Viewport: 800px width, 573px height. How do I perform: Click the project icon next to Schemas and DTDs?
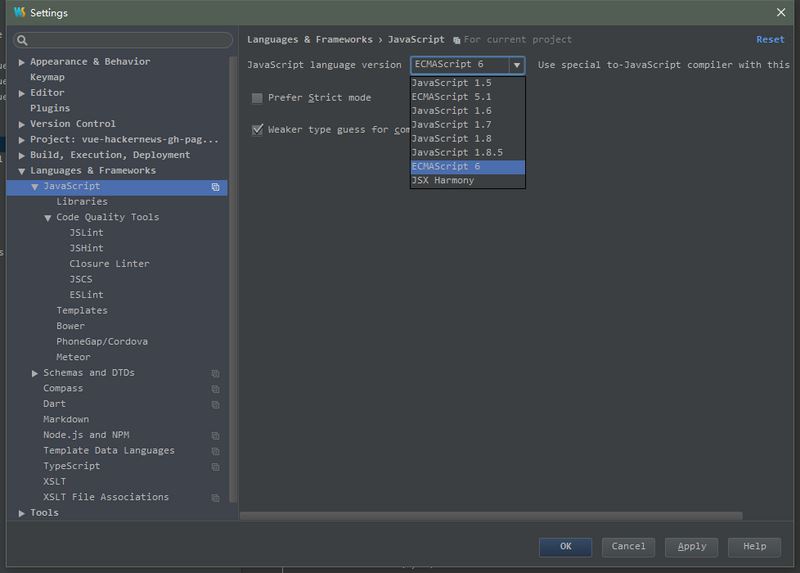[215, 373]
